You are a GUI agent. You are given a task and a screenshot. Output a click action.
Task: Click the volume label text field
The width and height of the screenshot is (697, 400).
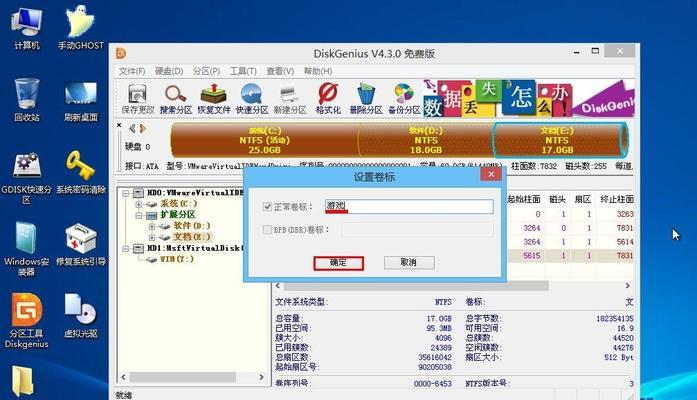[x=409, y=206]
